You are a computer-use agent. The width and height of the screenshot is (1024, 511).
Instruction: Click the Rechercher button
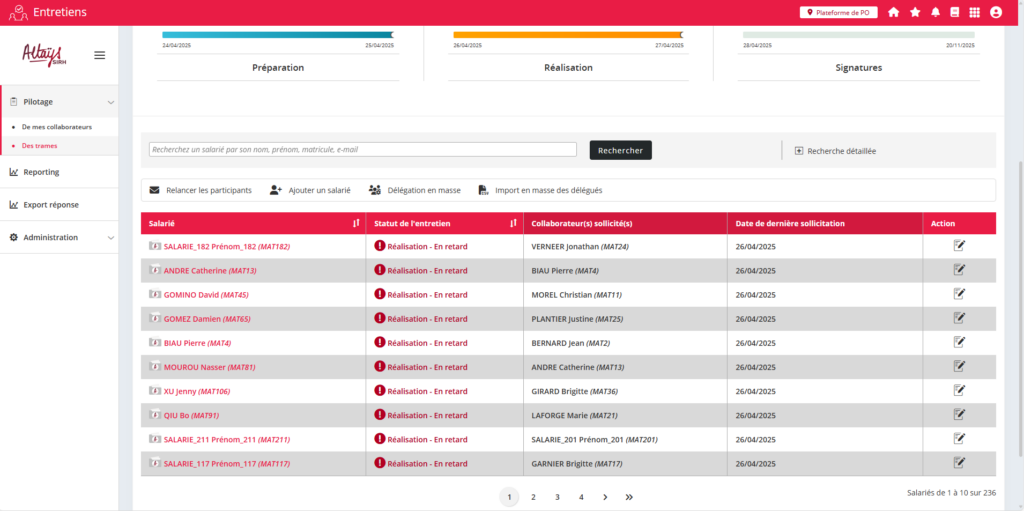pos(620,150)
